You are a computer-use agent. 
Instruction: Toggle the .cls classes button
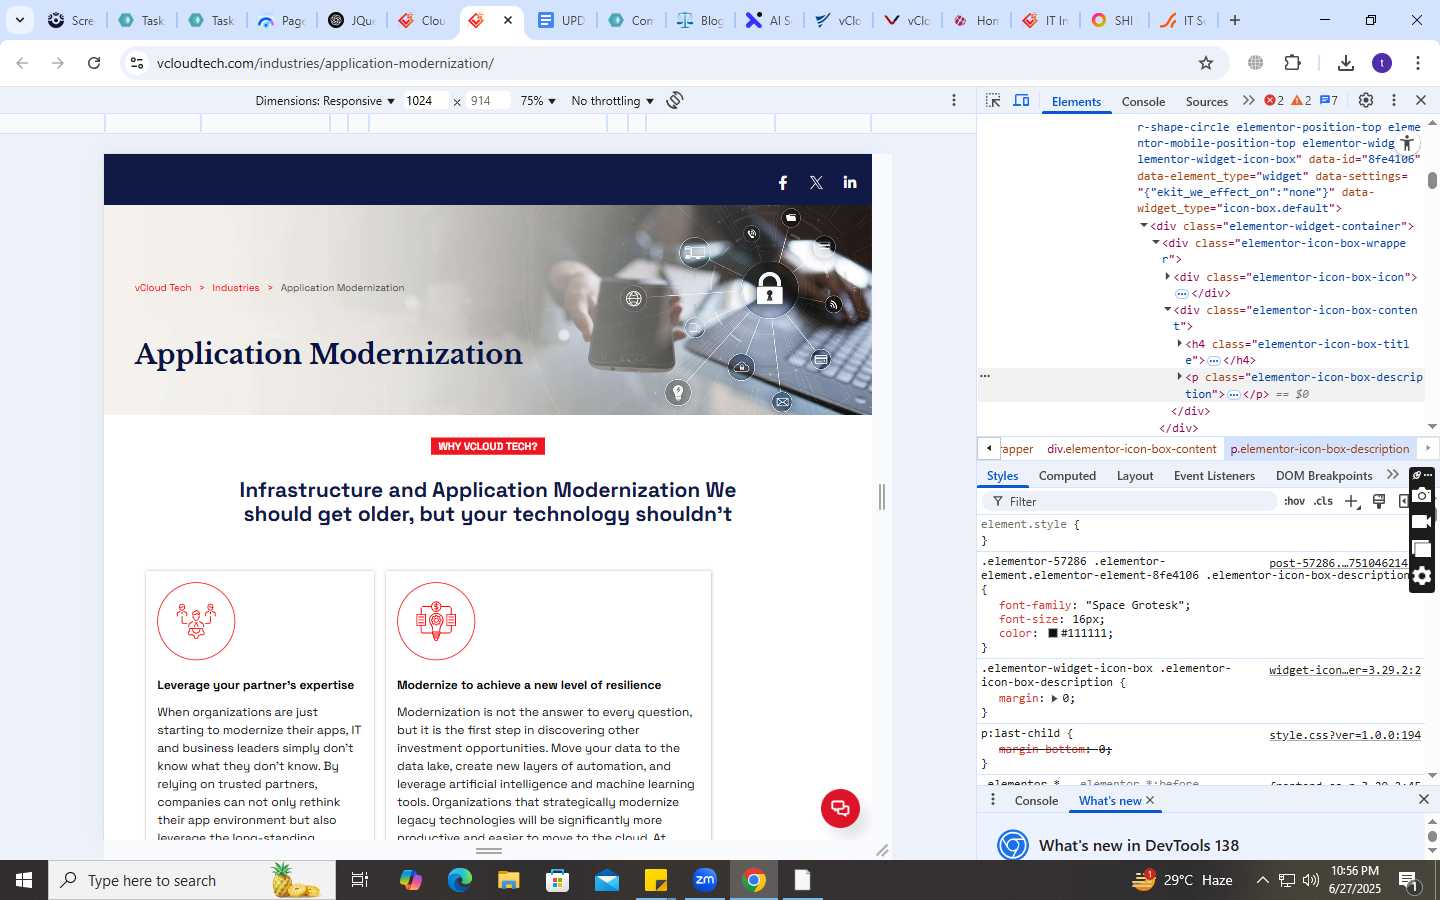coord(1324,501)
